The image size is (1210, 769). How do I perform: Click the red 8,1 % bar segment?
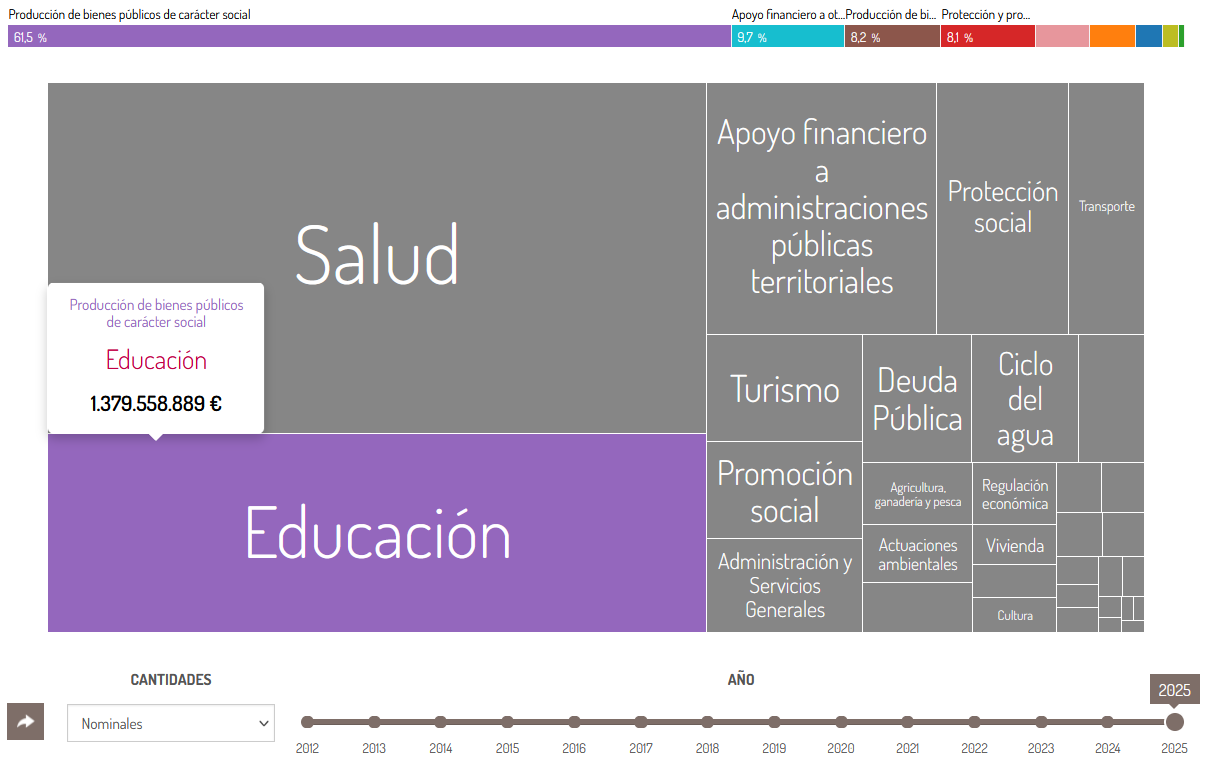(x=988, y=37)
